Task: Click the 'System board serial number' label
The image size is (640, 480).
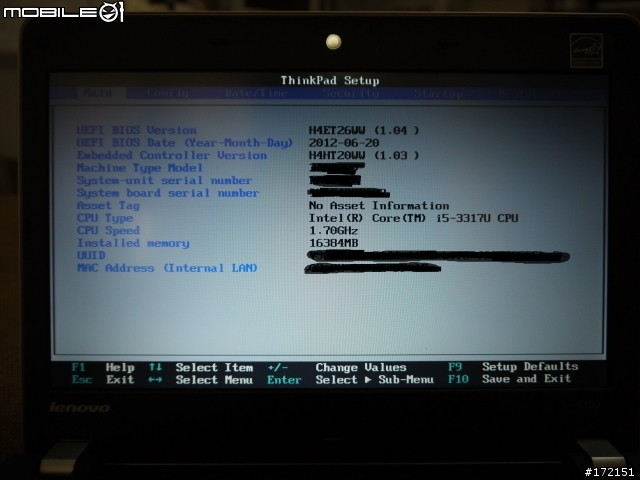Action: point(168,193)
